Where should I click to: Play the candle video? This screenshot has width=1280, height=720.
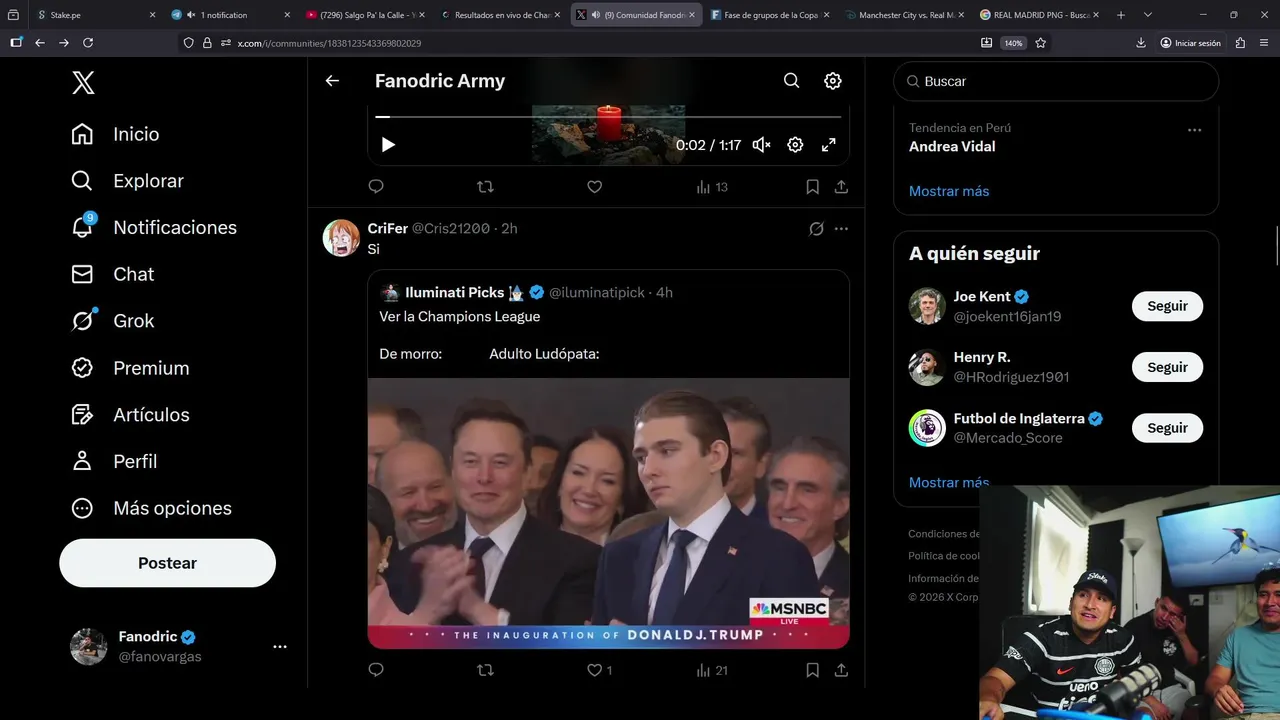pyautogui.click(x=388, y=145)
